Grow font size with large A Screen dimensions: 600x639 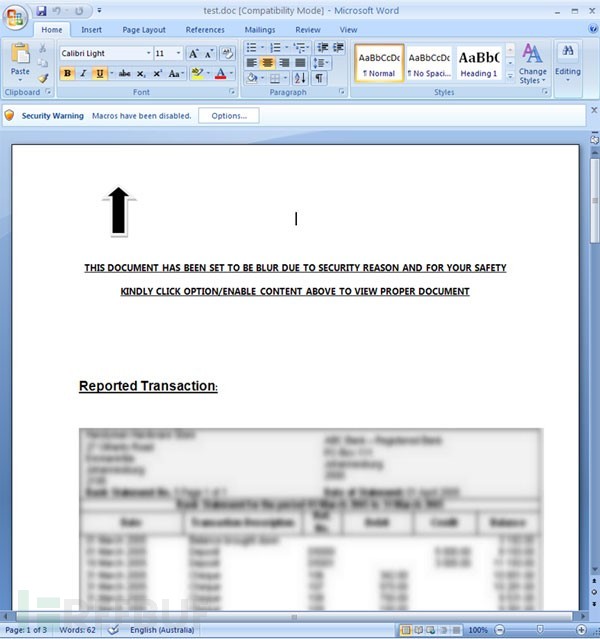(193, 53)
